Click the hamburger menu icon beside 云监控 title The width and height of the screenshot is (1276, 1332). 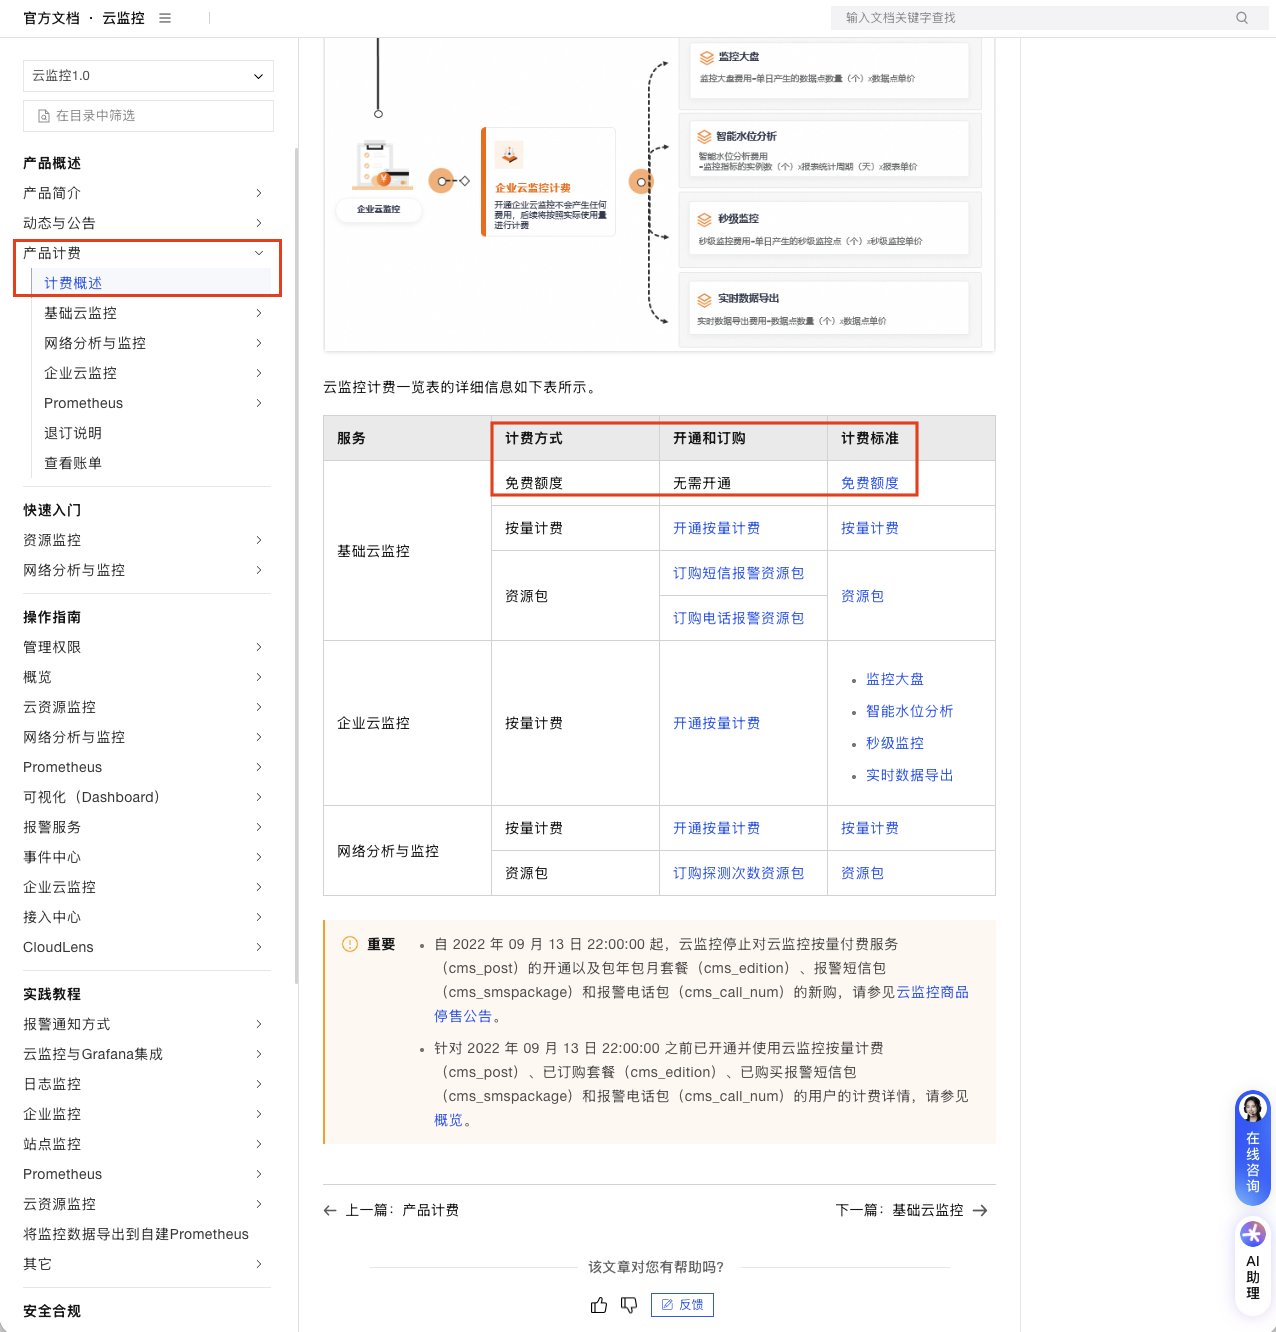(164, 17)
